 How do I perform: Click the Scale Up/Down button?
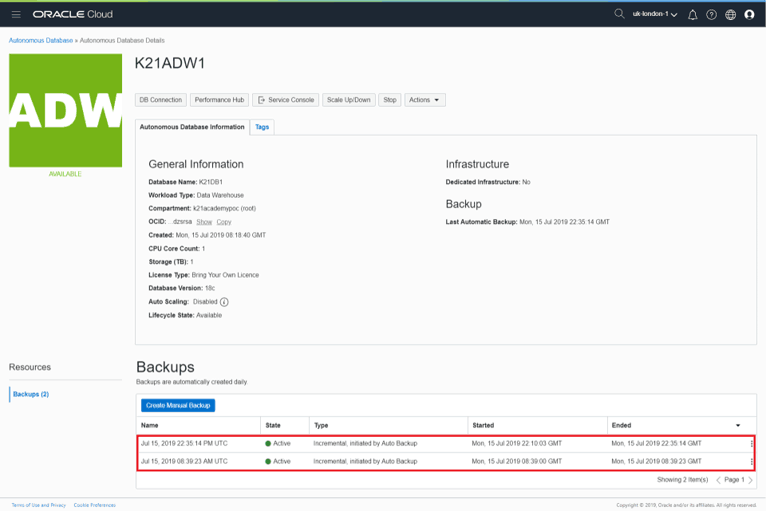(x=349, y=100)
